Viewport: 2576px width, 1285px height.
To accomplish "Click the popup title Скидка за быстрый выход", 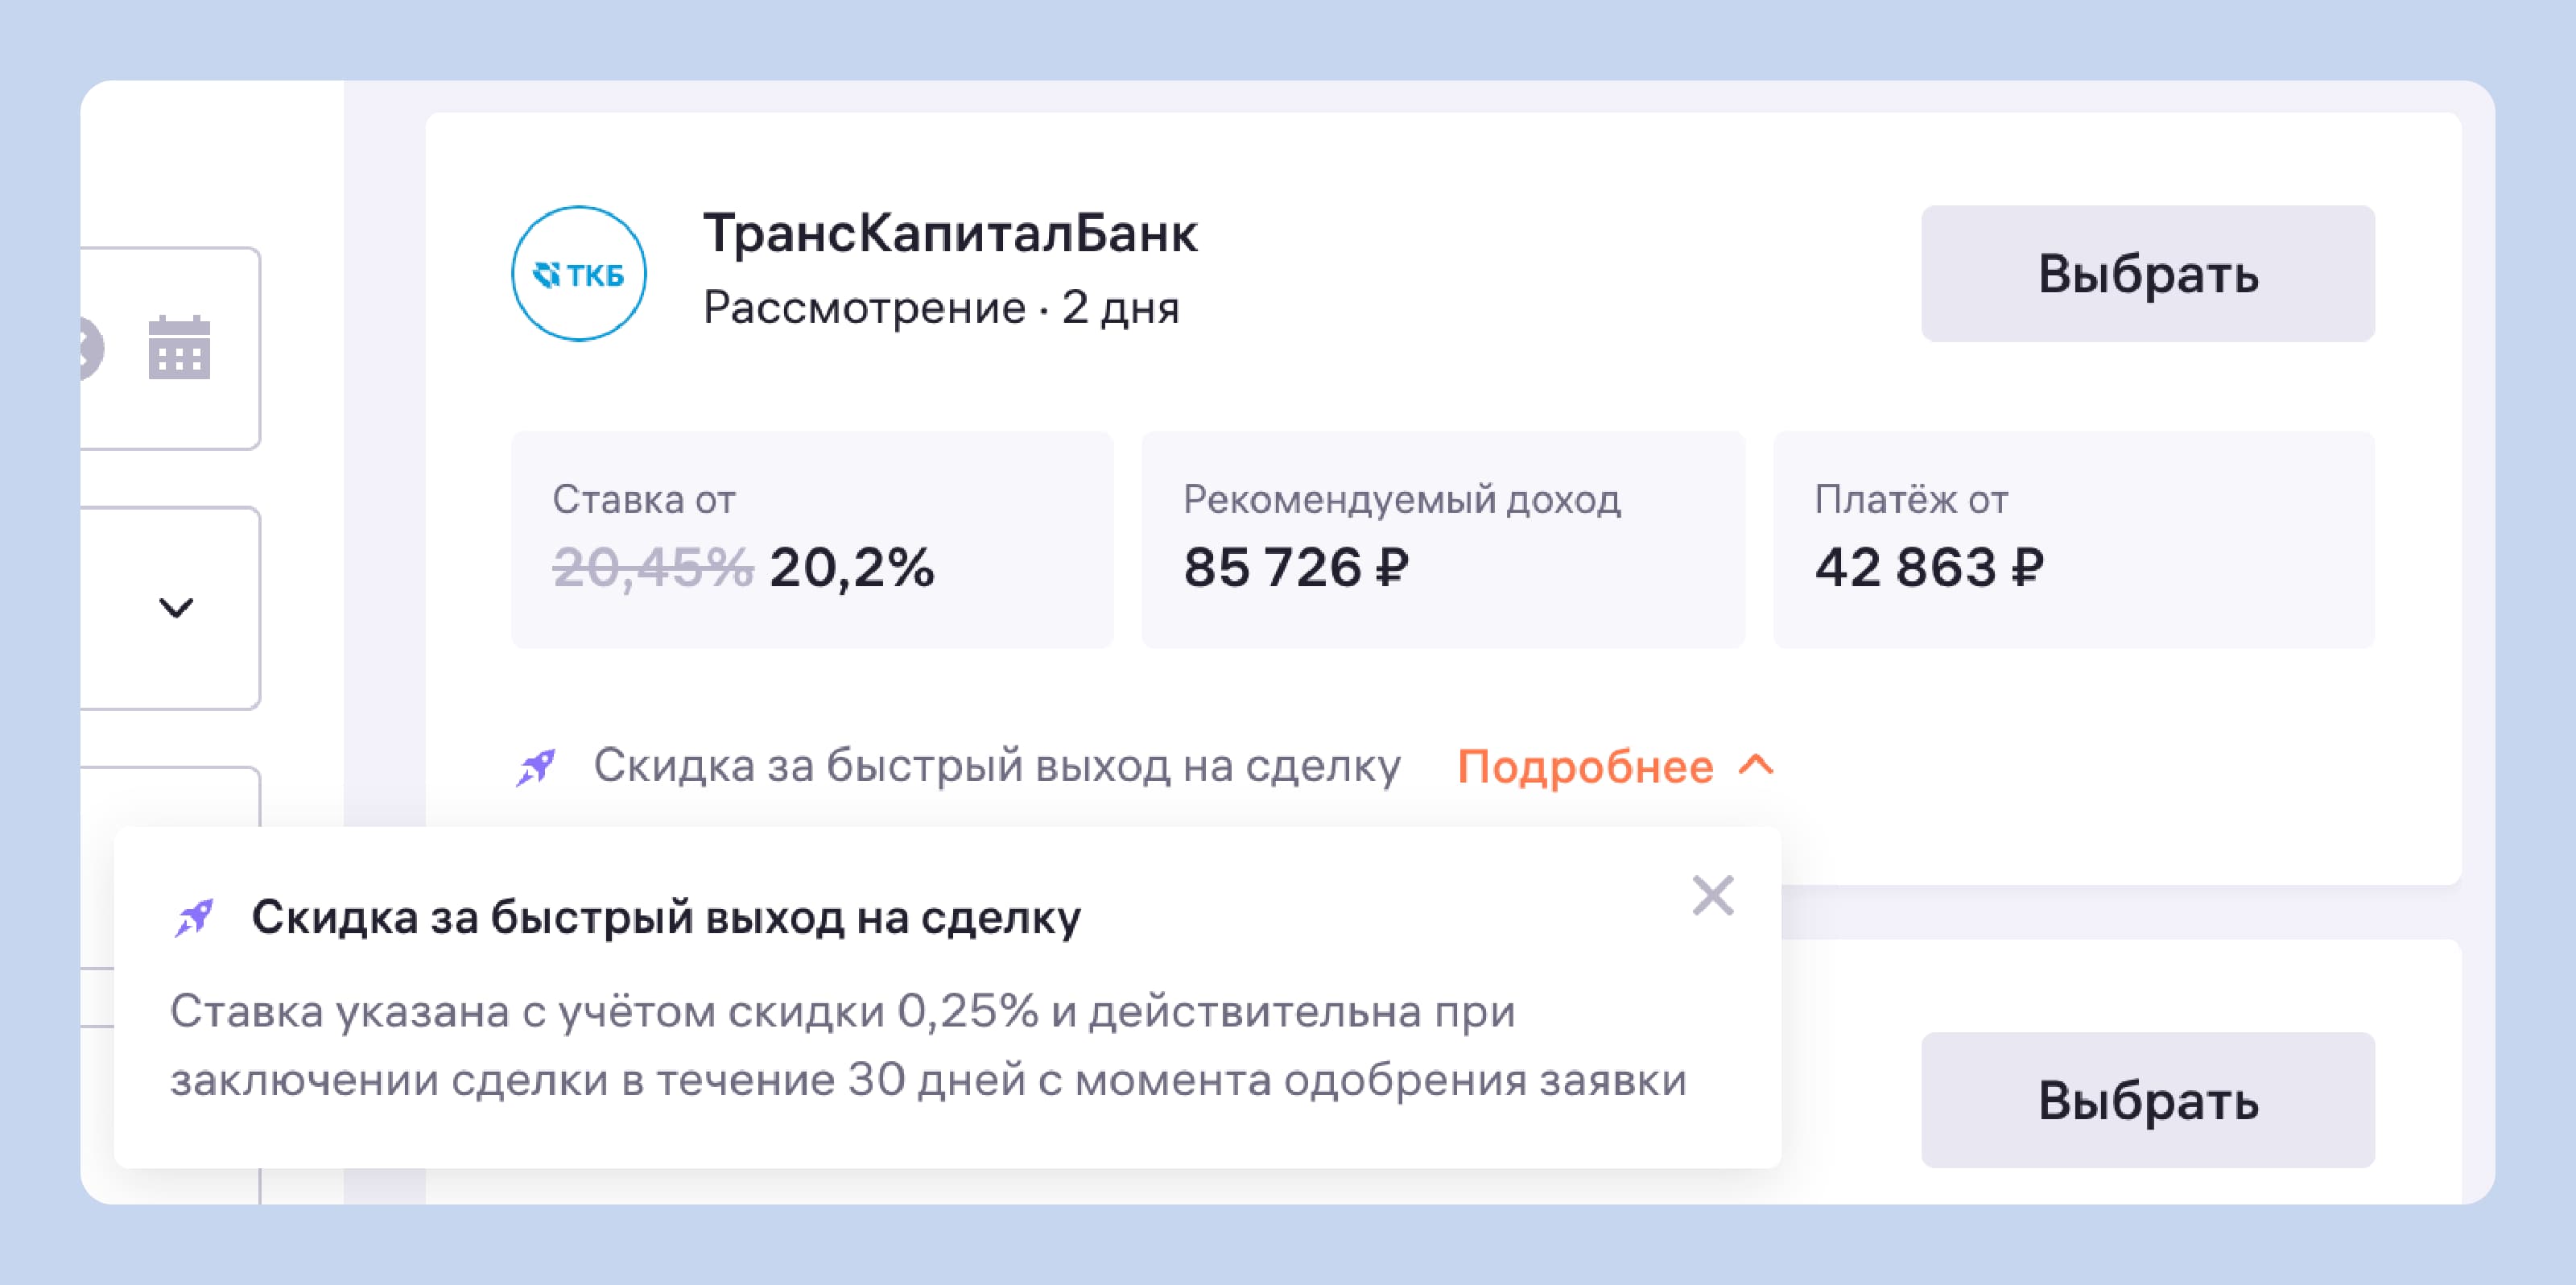I will 666,917.
